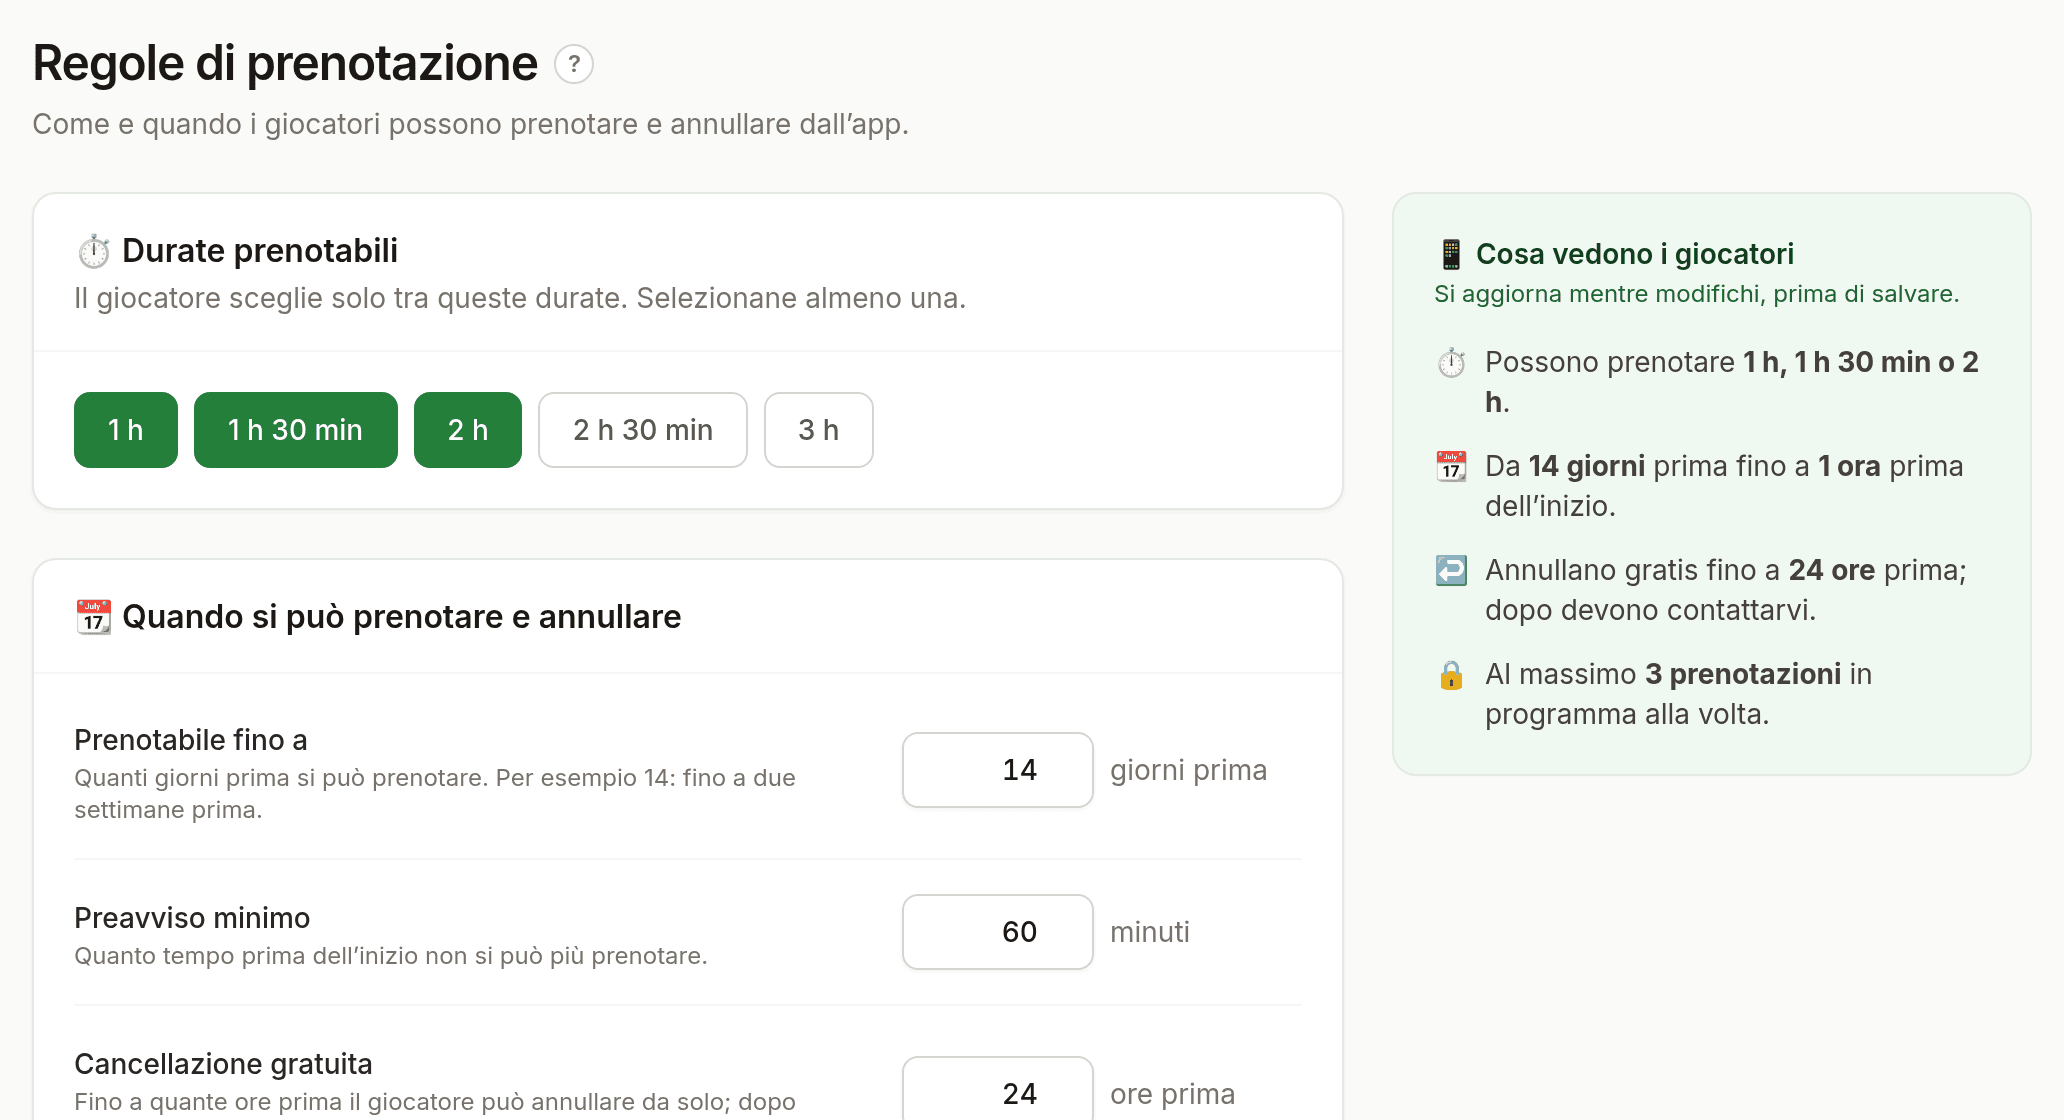Click the calendar icon beside Da 14 giorni
This screenshot has width=2064, height=1120.
pyautogui.click(x=1451, y=466)
